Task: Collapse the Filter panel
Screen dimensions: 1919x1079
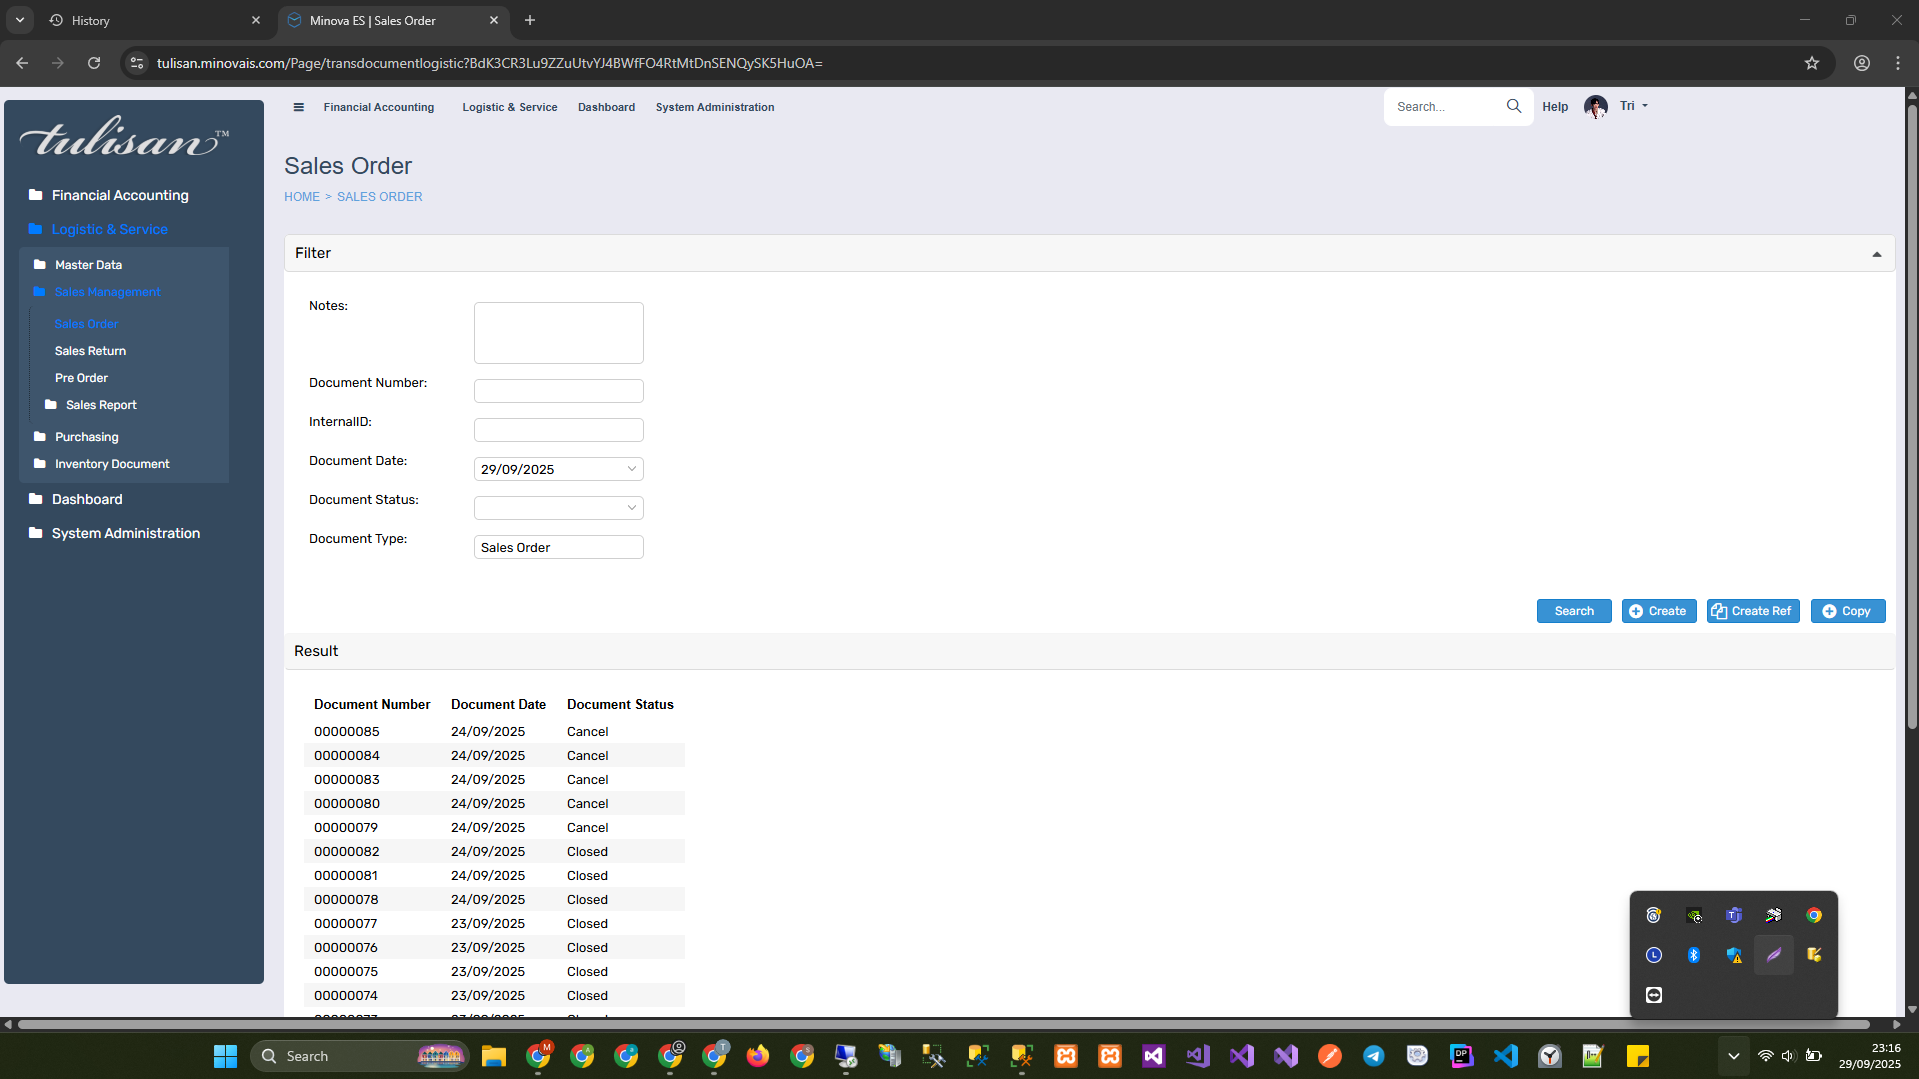Action: [x=1876, y=254]
